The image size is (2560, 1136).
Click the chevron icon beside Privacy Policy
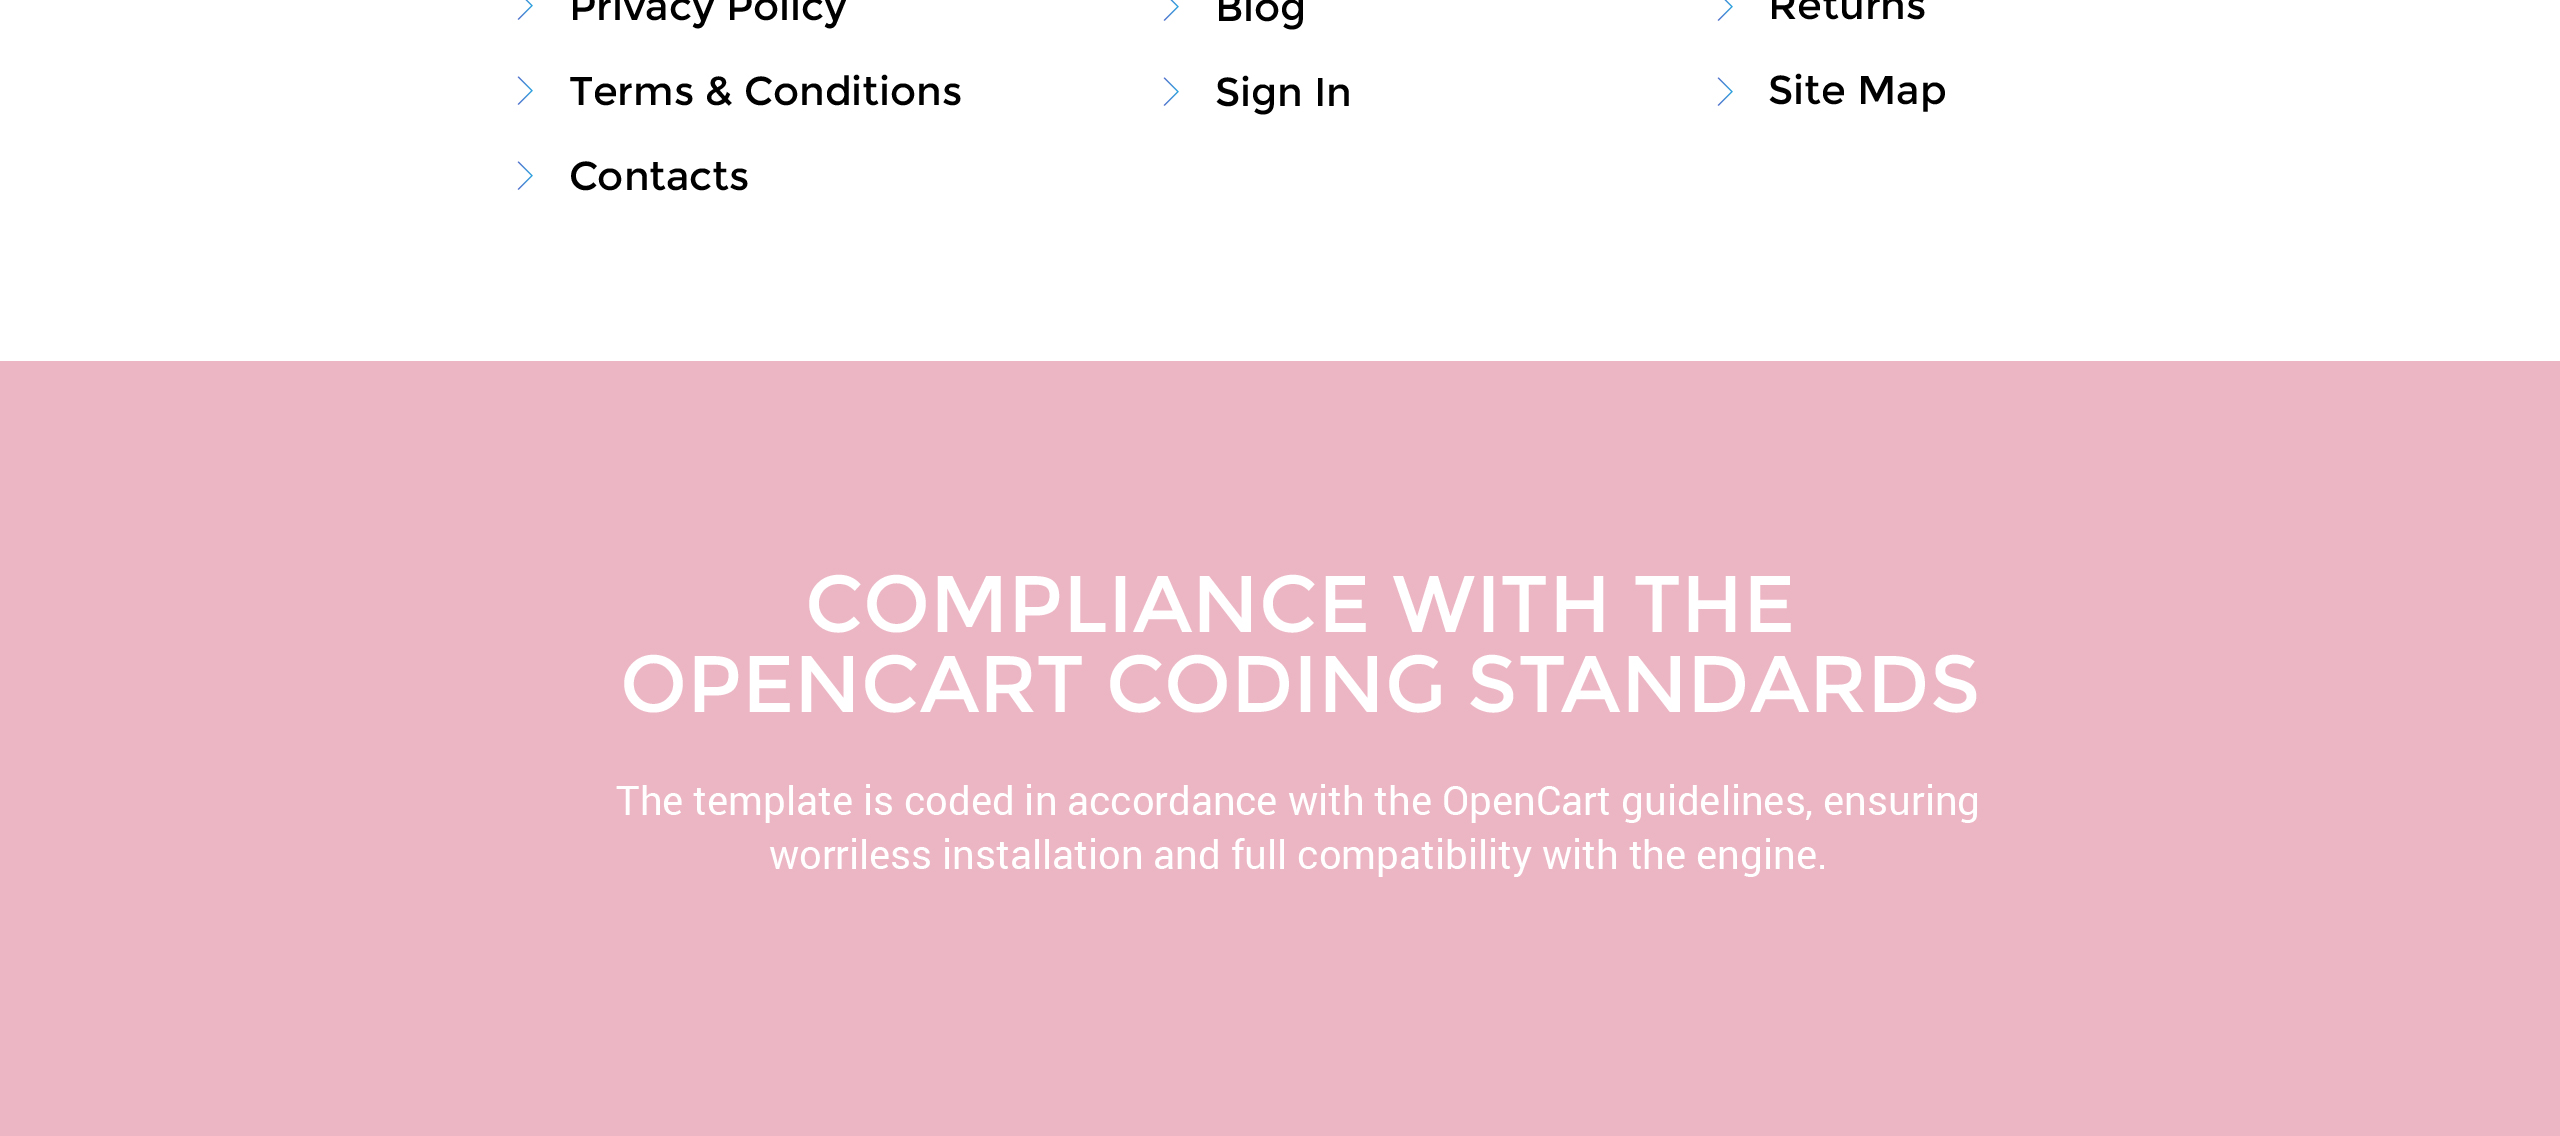pos(525,9)
